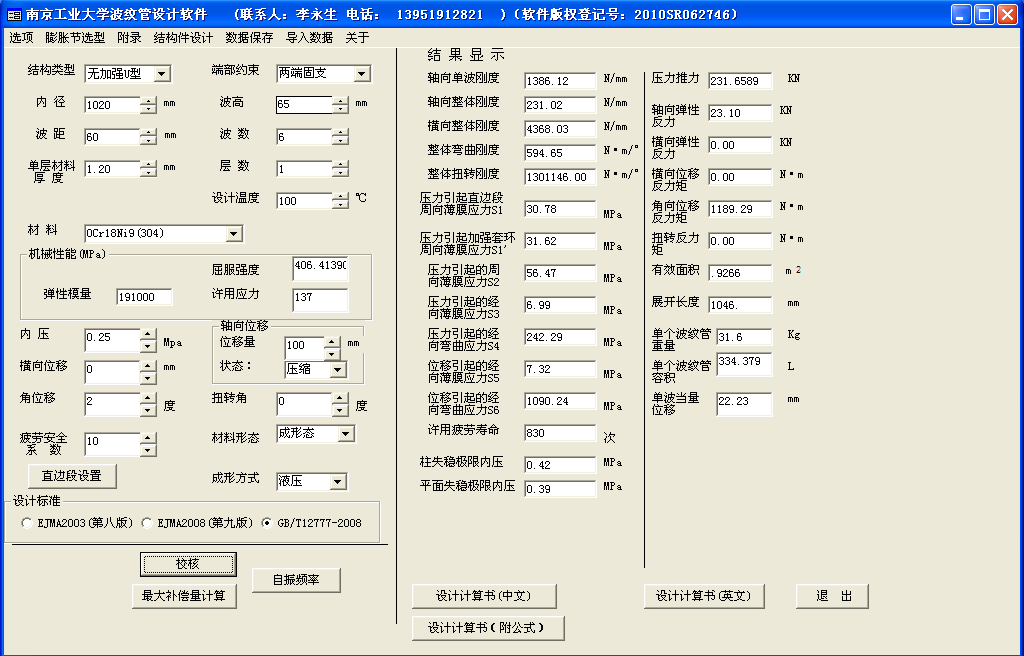Increase 内压 value with up spinner arrow
1024x656 pixels.
click(148, 334)
